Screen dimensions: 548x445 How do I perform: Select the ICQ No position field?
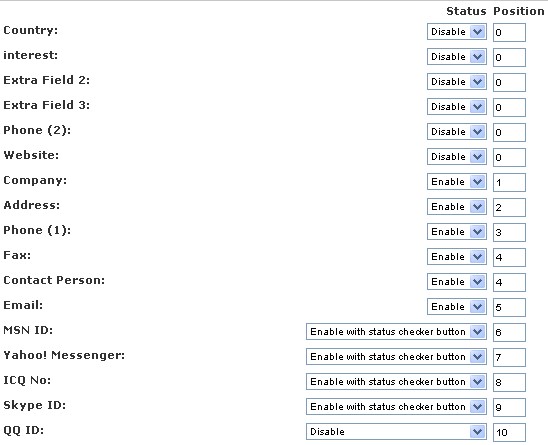pyautogui.click(x=509, y=382)
